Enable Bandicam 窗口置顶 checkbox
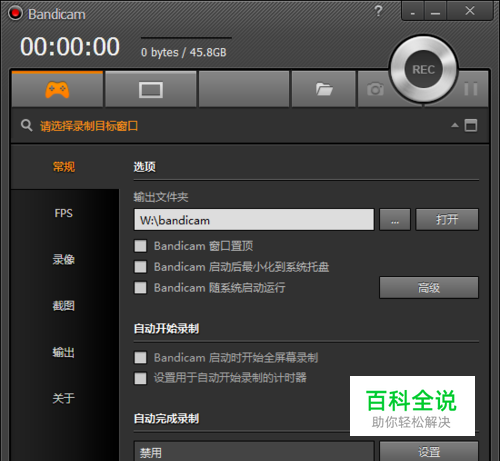 [x=140, y=246]
